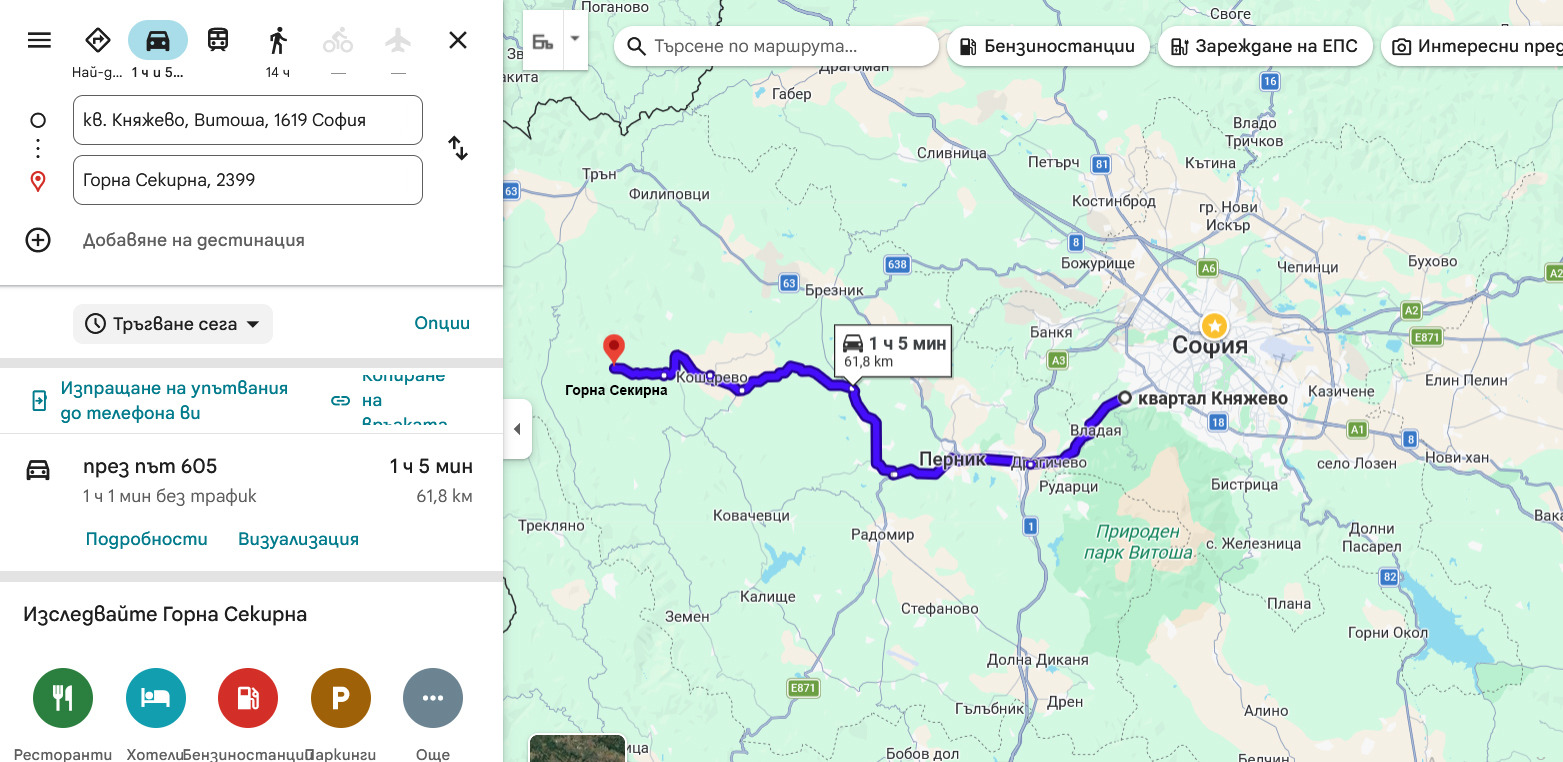Open route Опции
Image resolution: width=1563 pixels, height=762 pixels.
(442, 323)
